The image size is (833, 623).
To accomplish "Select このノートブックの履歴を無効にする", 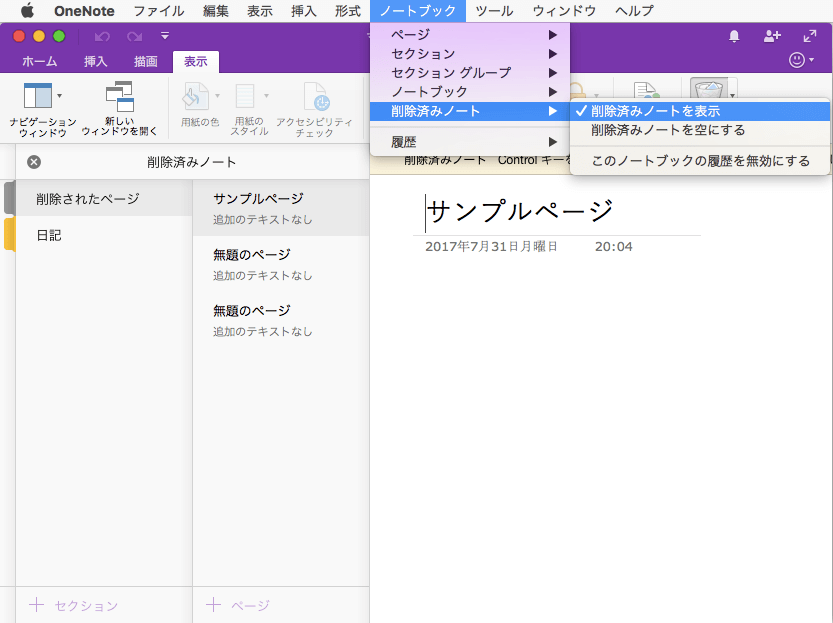I will (700, 161).
